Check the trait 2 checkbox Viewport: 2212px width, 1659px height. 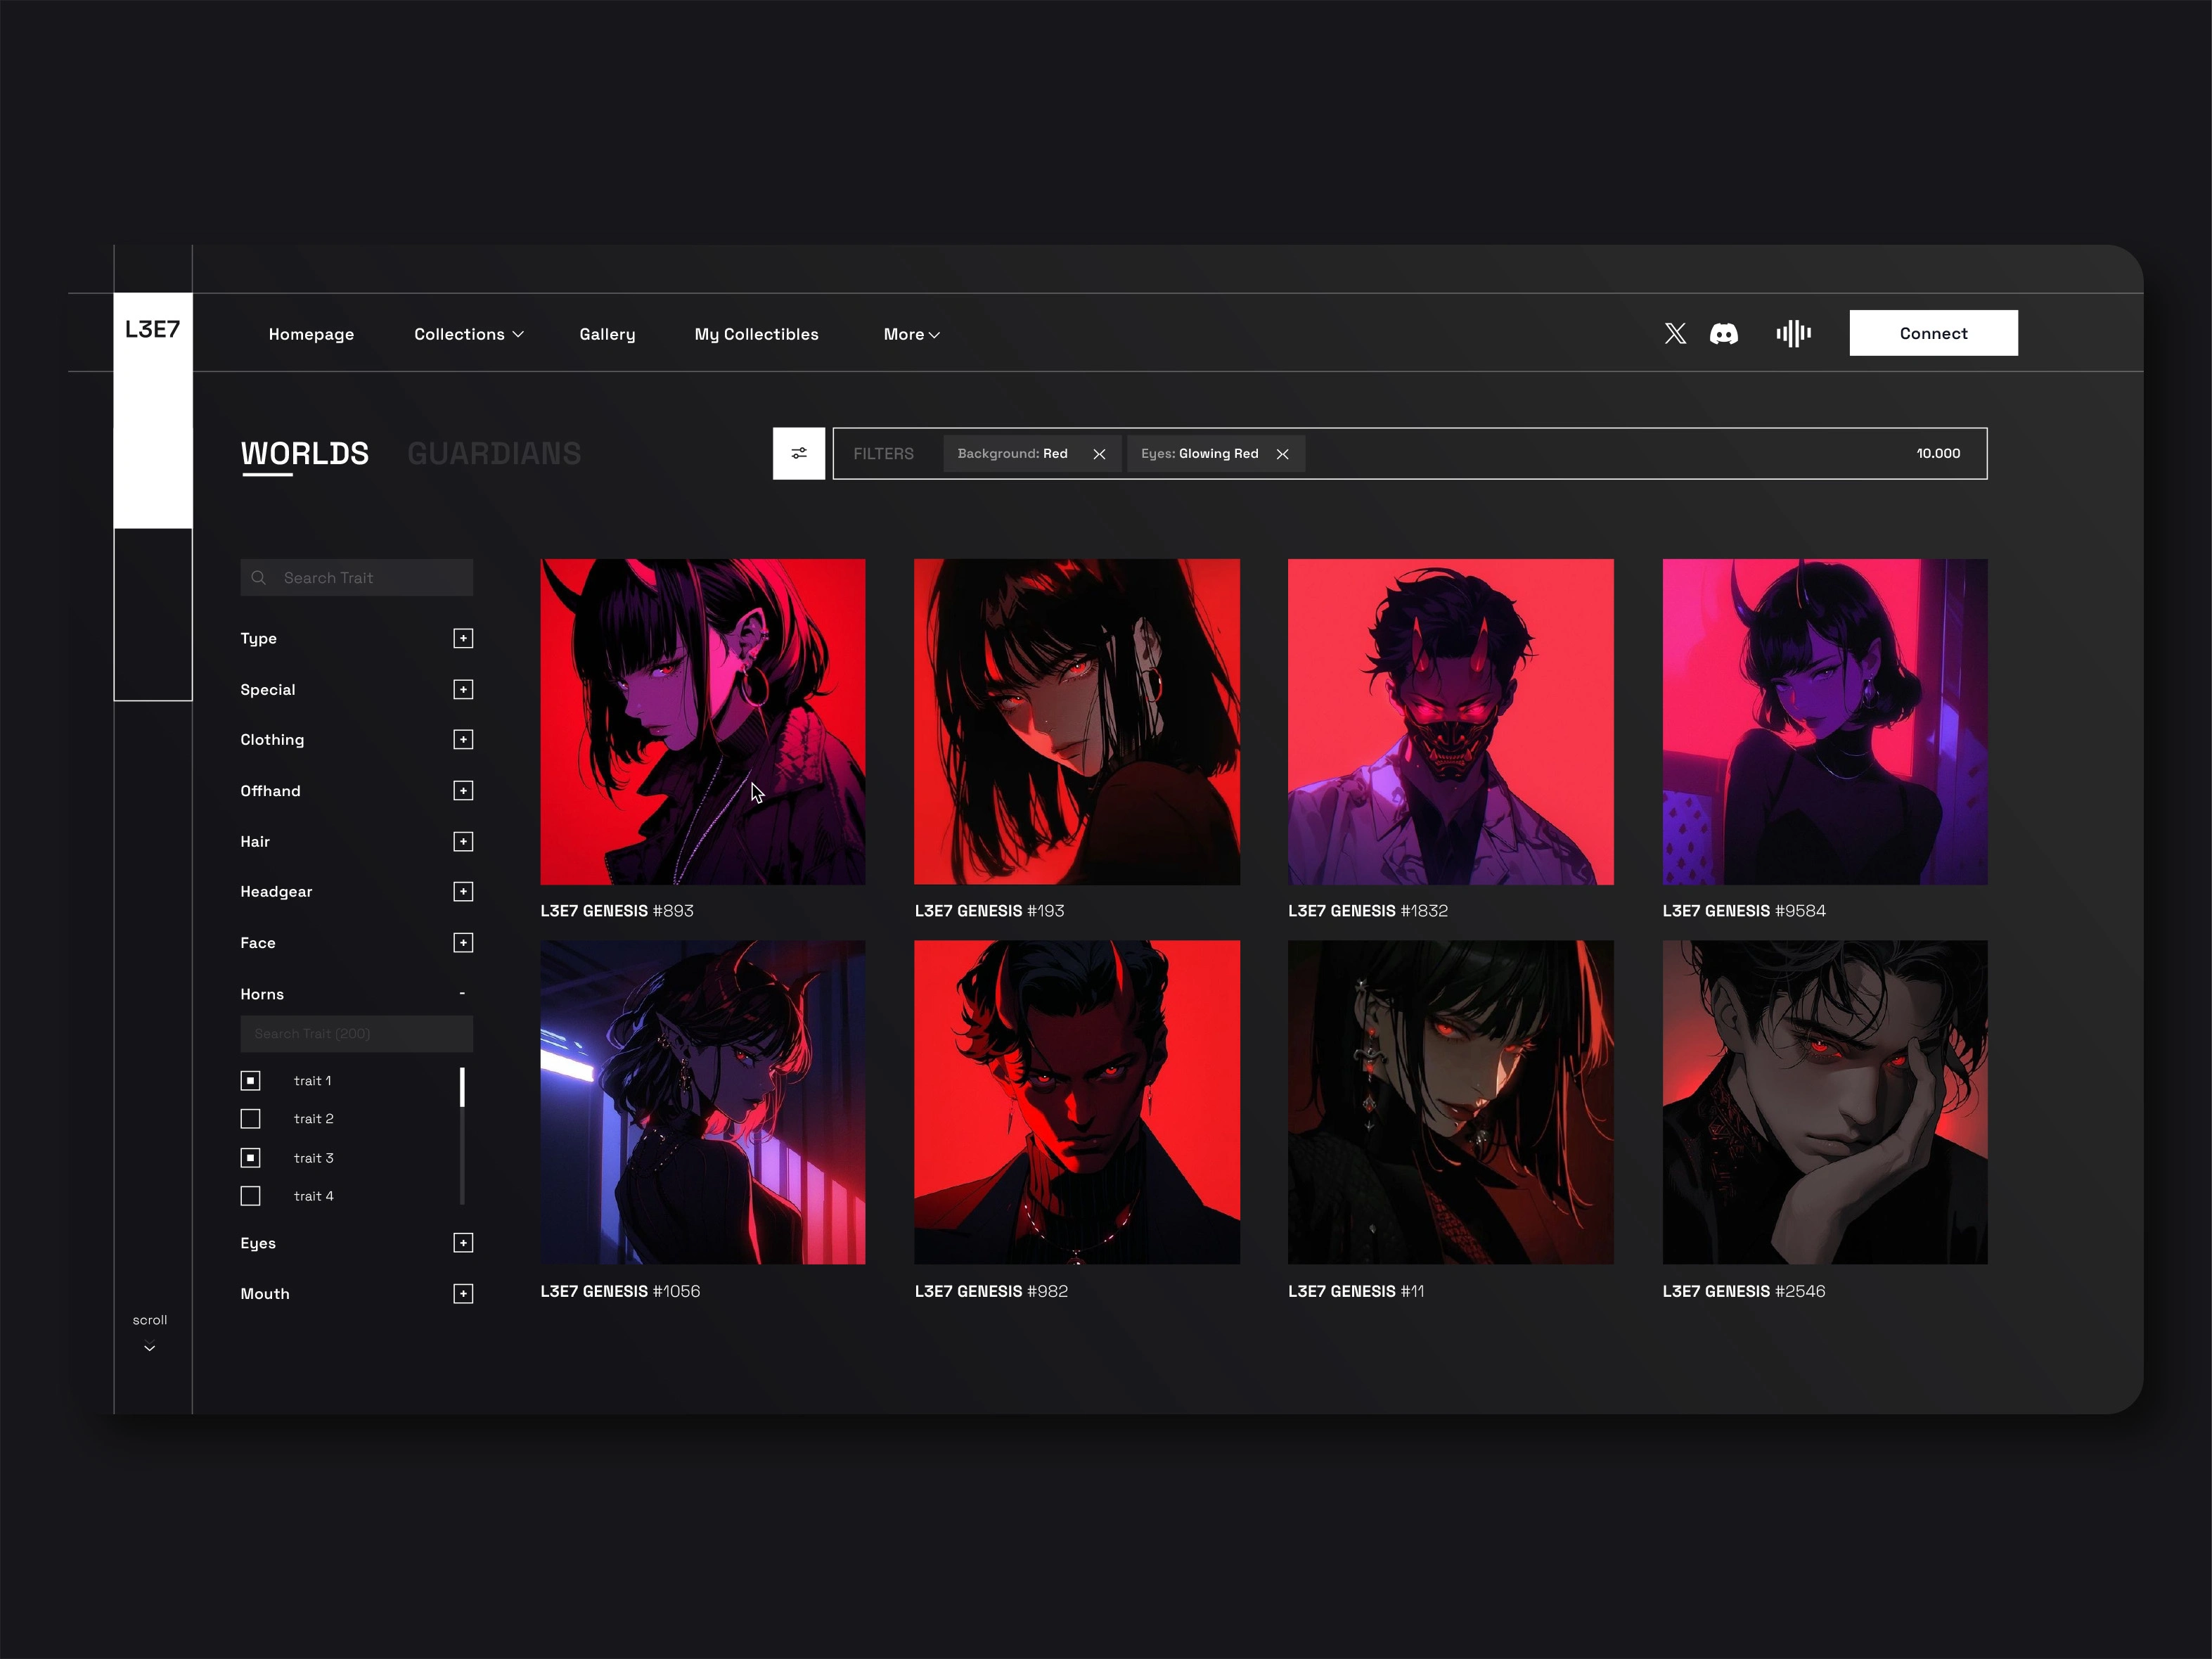point(251,1118)
